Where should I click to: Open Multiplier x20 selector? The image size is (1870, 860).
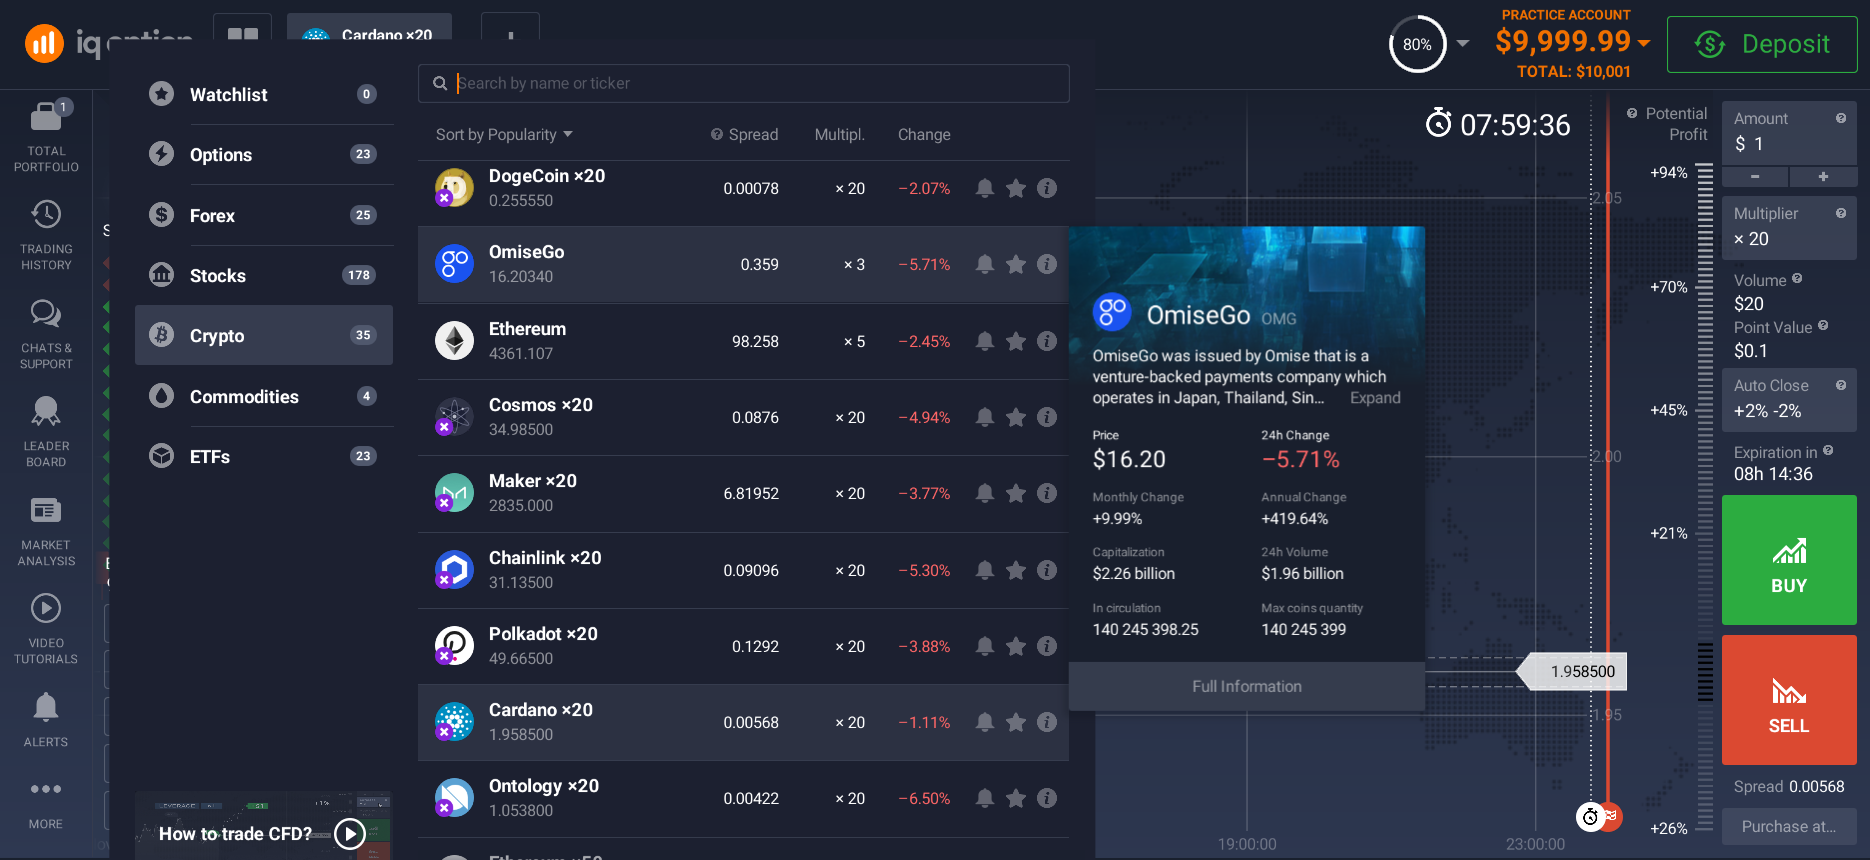(1789, 227)
